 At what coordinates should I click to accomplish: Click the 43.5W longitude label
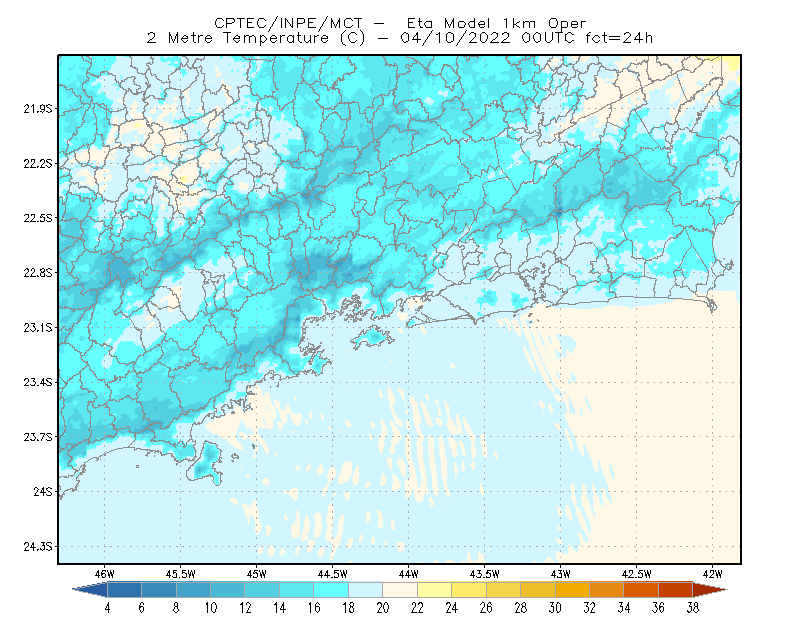tap(484, 574)
